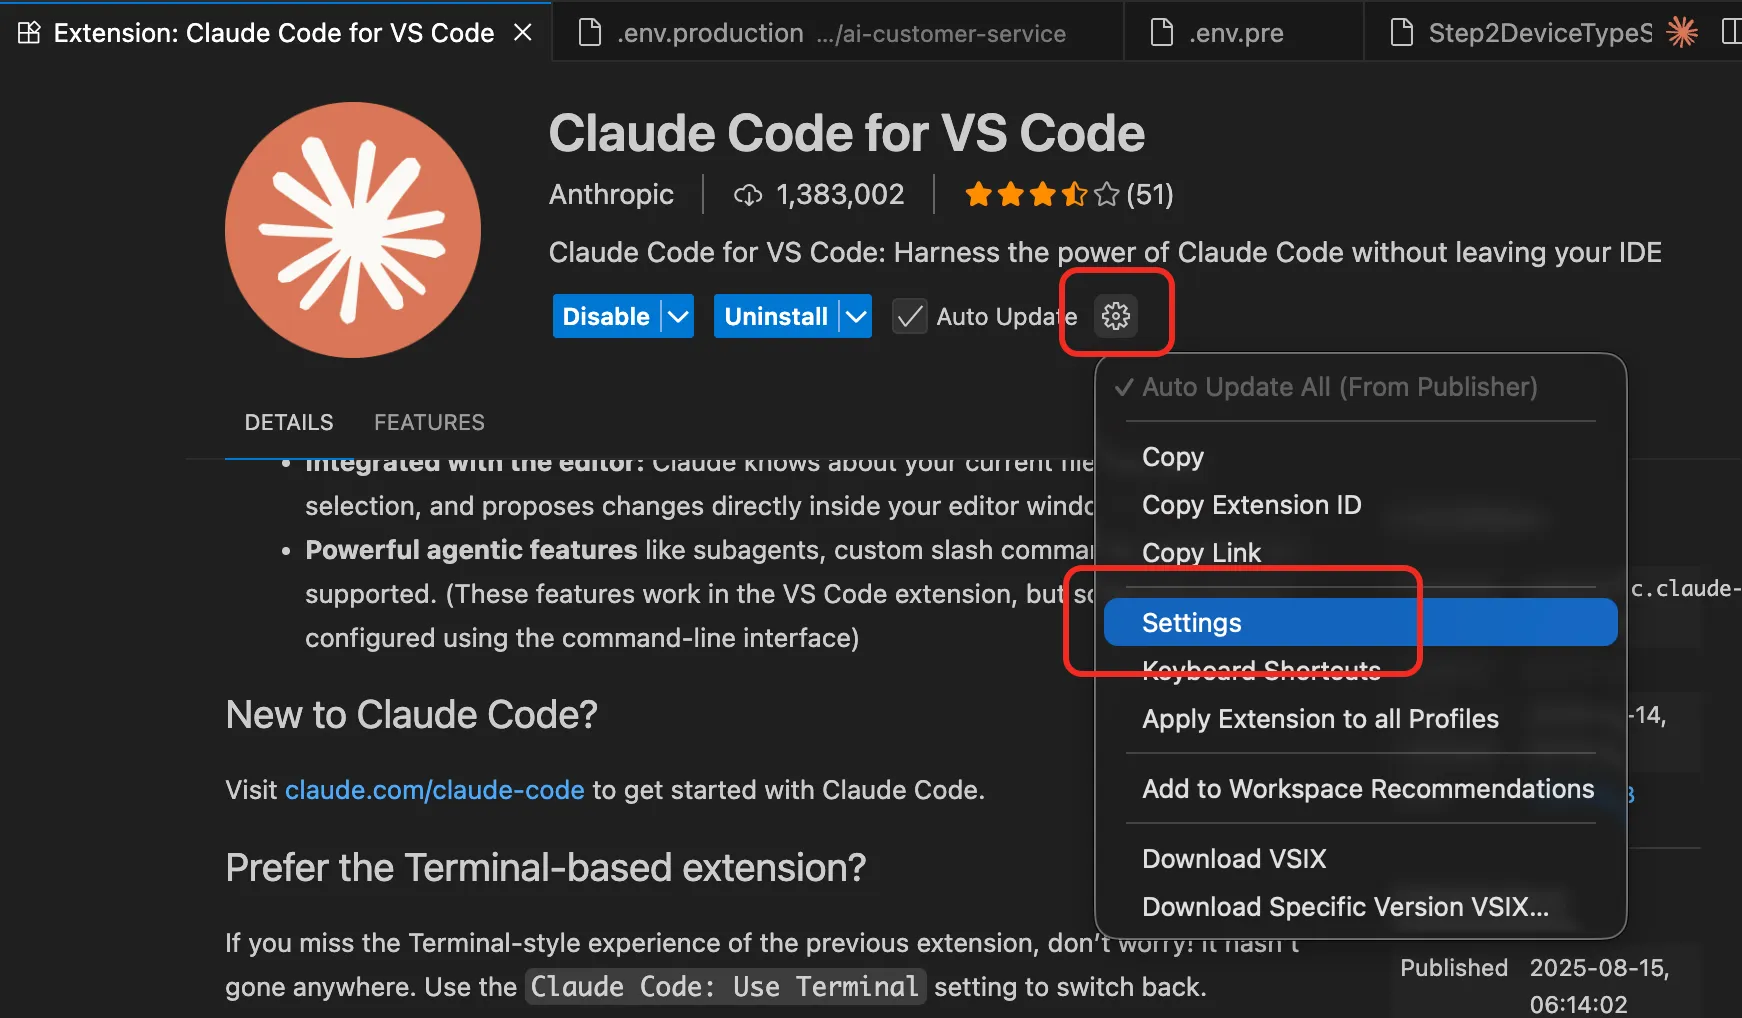Viewport: 1742px width, 1018px height.
Task: Select Download VSIX menu option
Action: tap(1234, 859)
